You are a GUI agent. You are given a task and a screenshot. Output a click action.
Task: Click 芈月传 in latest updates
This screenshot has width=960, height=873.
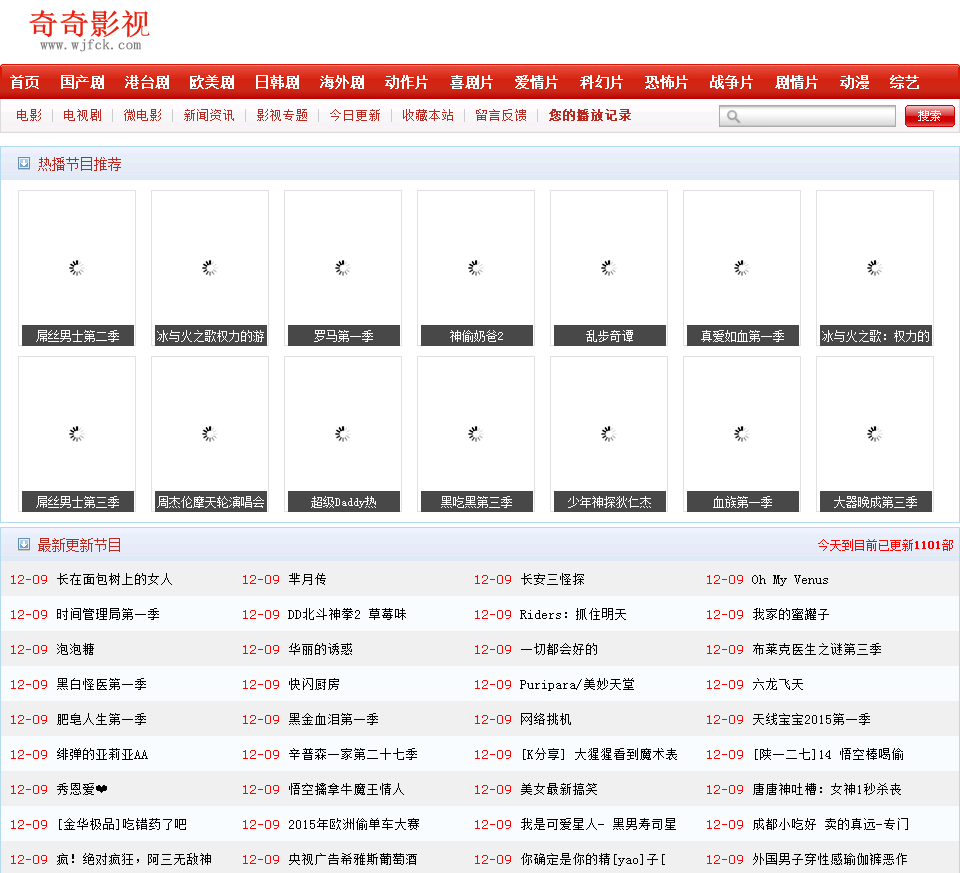(x=307, y=579)
